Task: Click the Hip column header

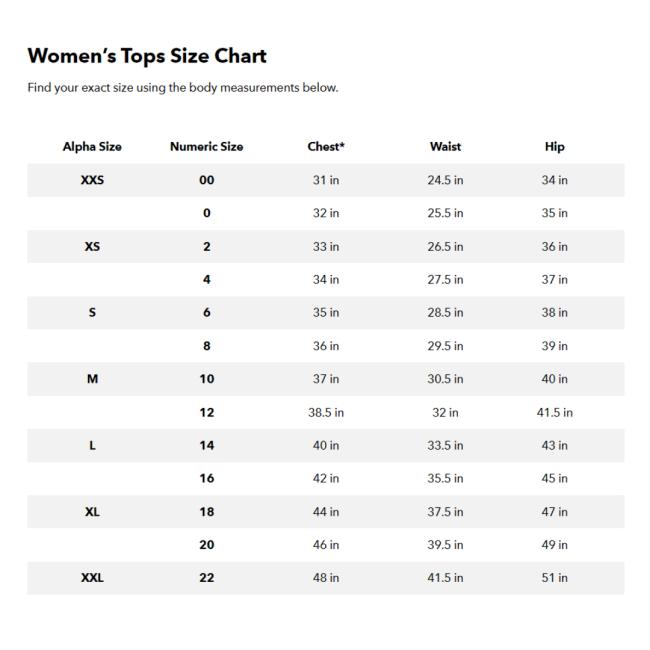Action: 555,147
